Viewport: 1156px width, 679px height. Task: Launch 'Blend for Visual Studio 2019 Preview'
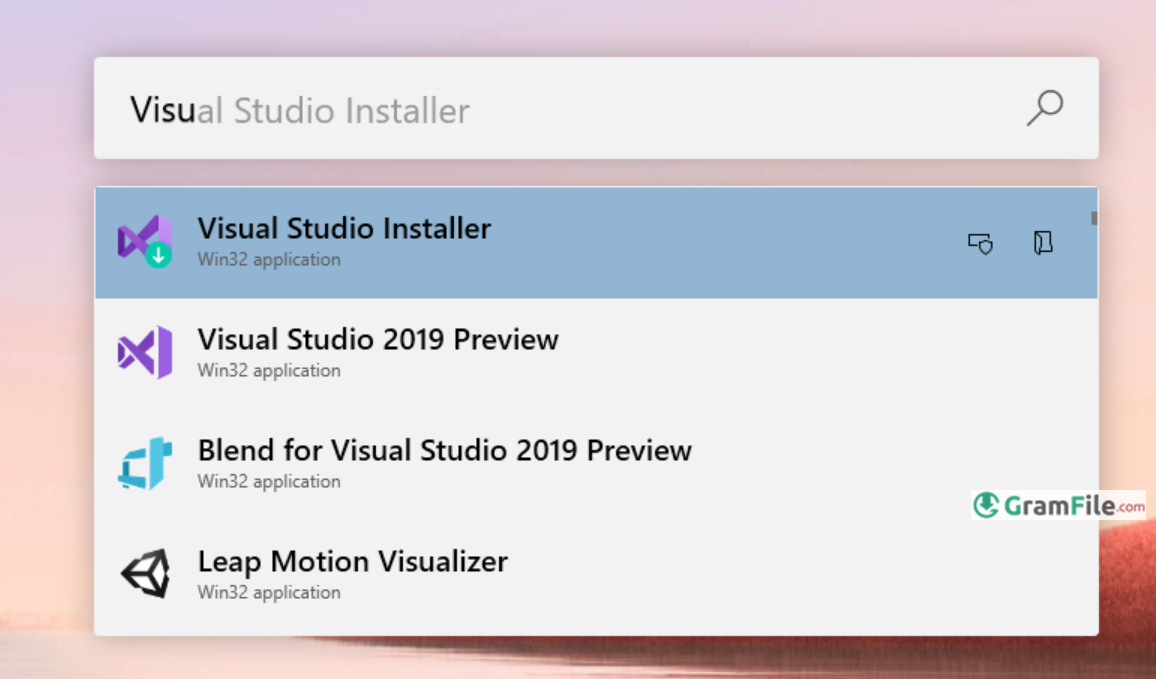tap(596, 464)
